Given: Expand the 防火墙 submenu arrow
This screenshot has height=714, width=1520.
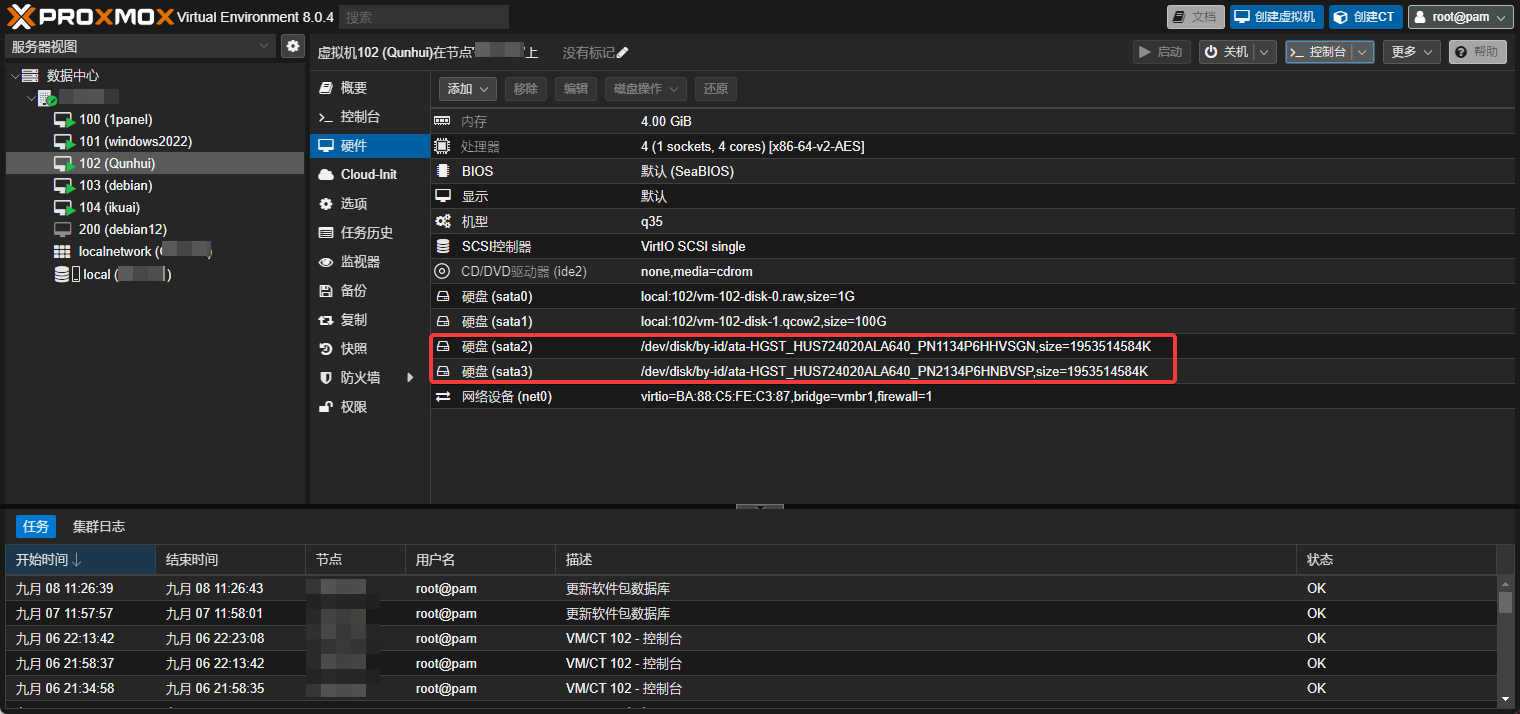Looking at the screenshot, I should tap(409, 378).
